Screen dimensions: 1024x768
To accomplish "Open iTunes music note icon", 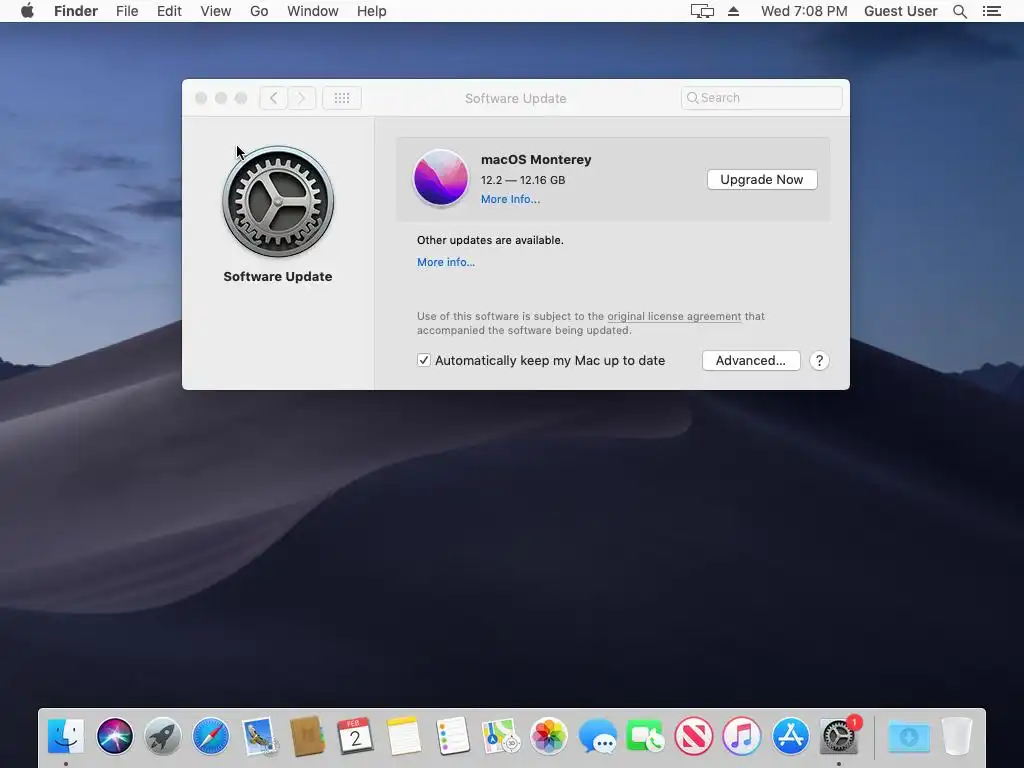I will point(742,736).
